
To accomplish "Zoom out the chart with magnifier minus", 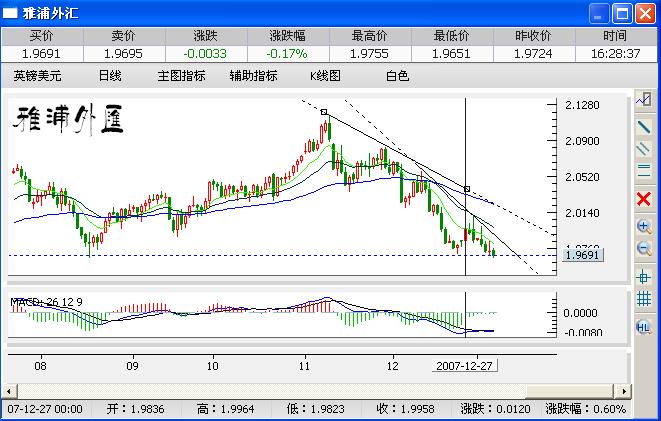I will point(644,248).
